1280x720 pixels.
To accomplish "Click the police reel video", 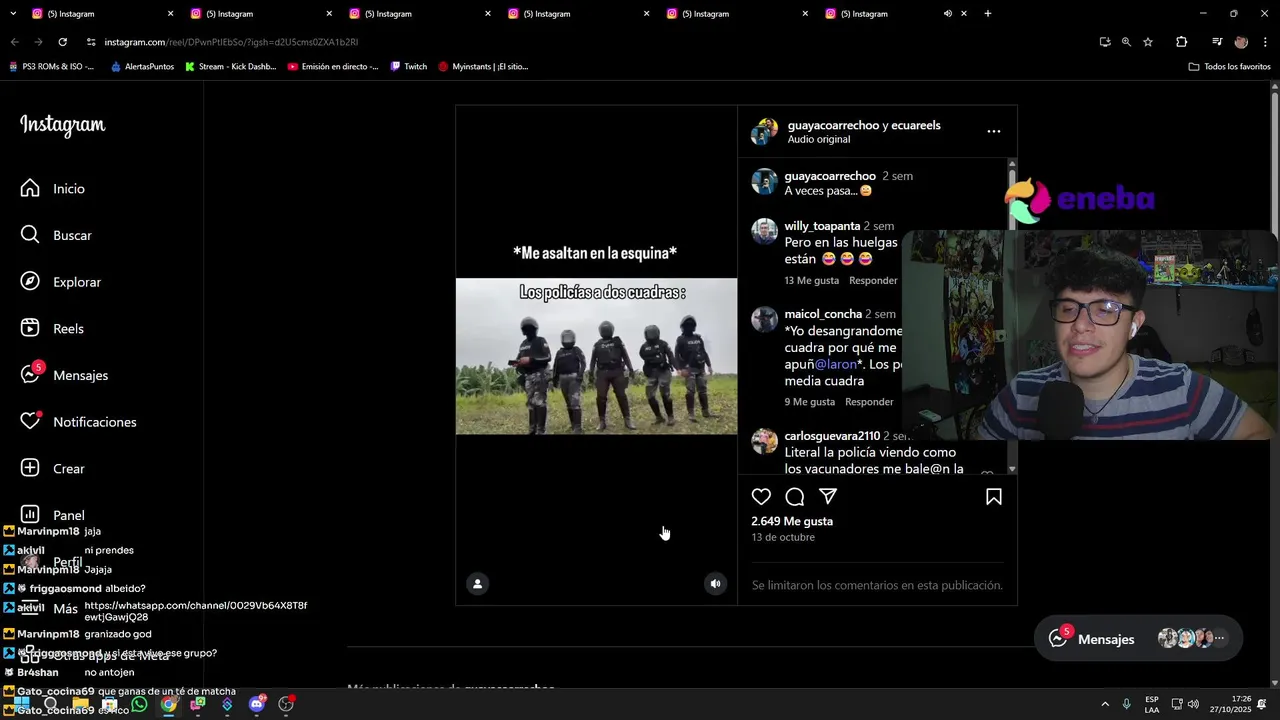I will (596, 356).
